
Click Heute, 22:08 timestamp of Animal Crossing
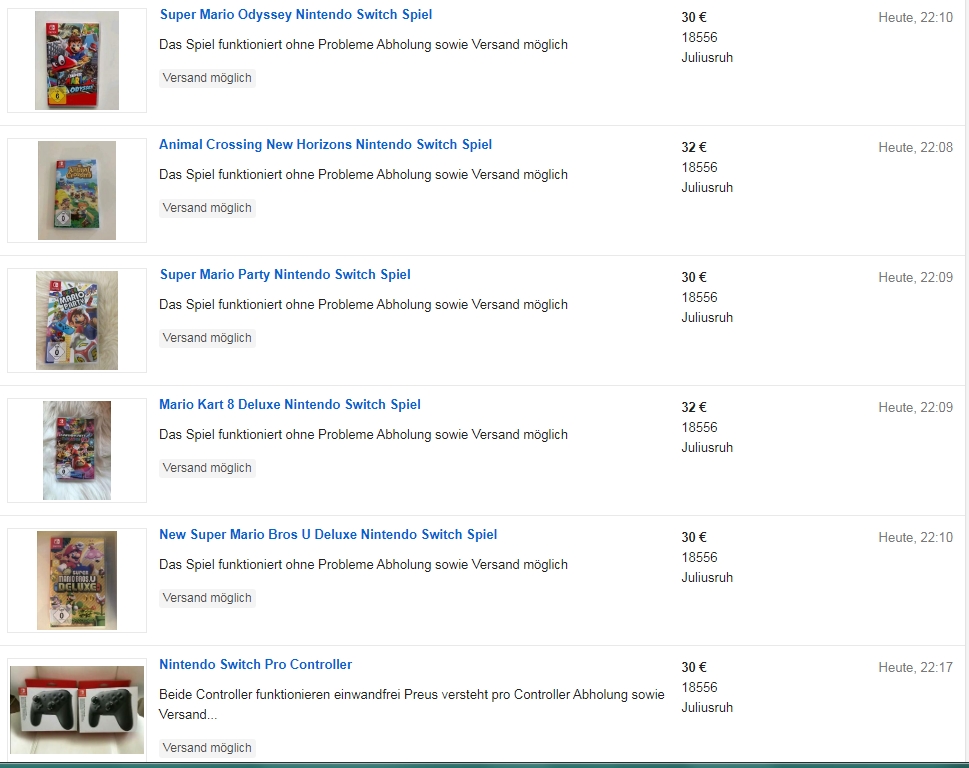(916, 147)
